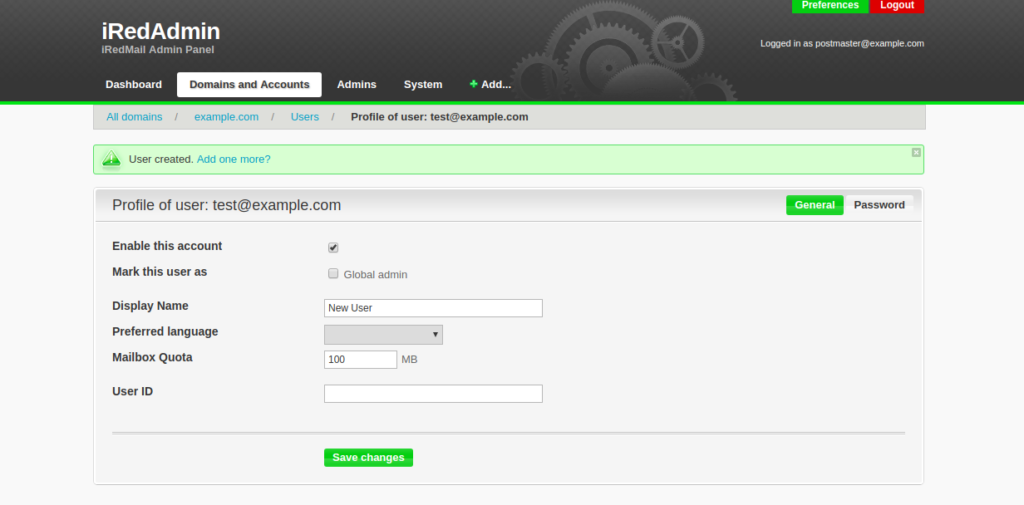Open the Preferred language dropdown
Screen dimensions: 1024x505
383,334
